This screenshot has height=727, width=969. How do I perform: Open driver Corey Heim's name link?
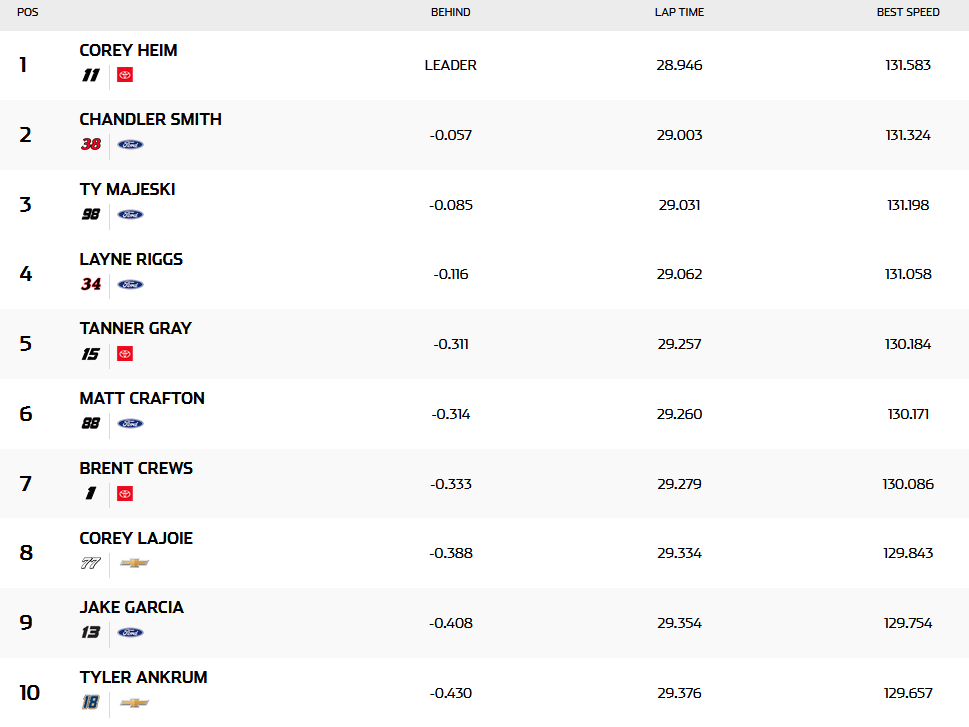(128, 50)
